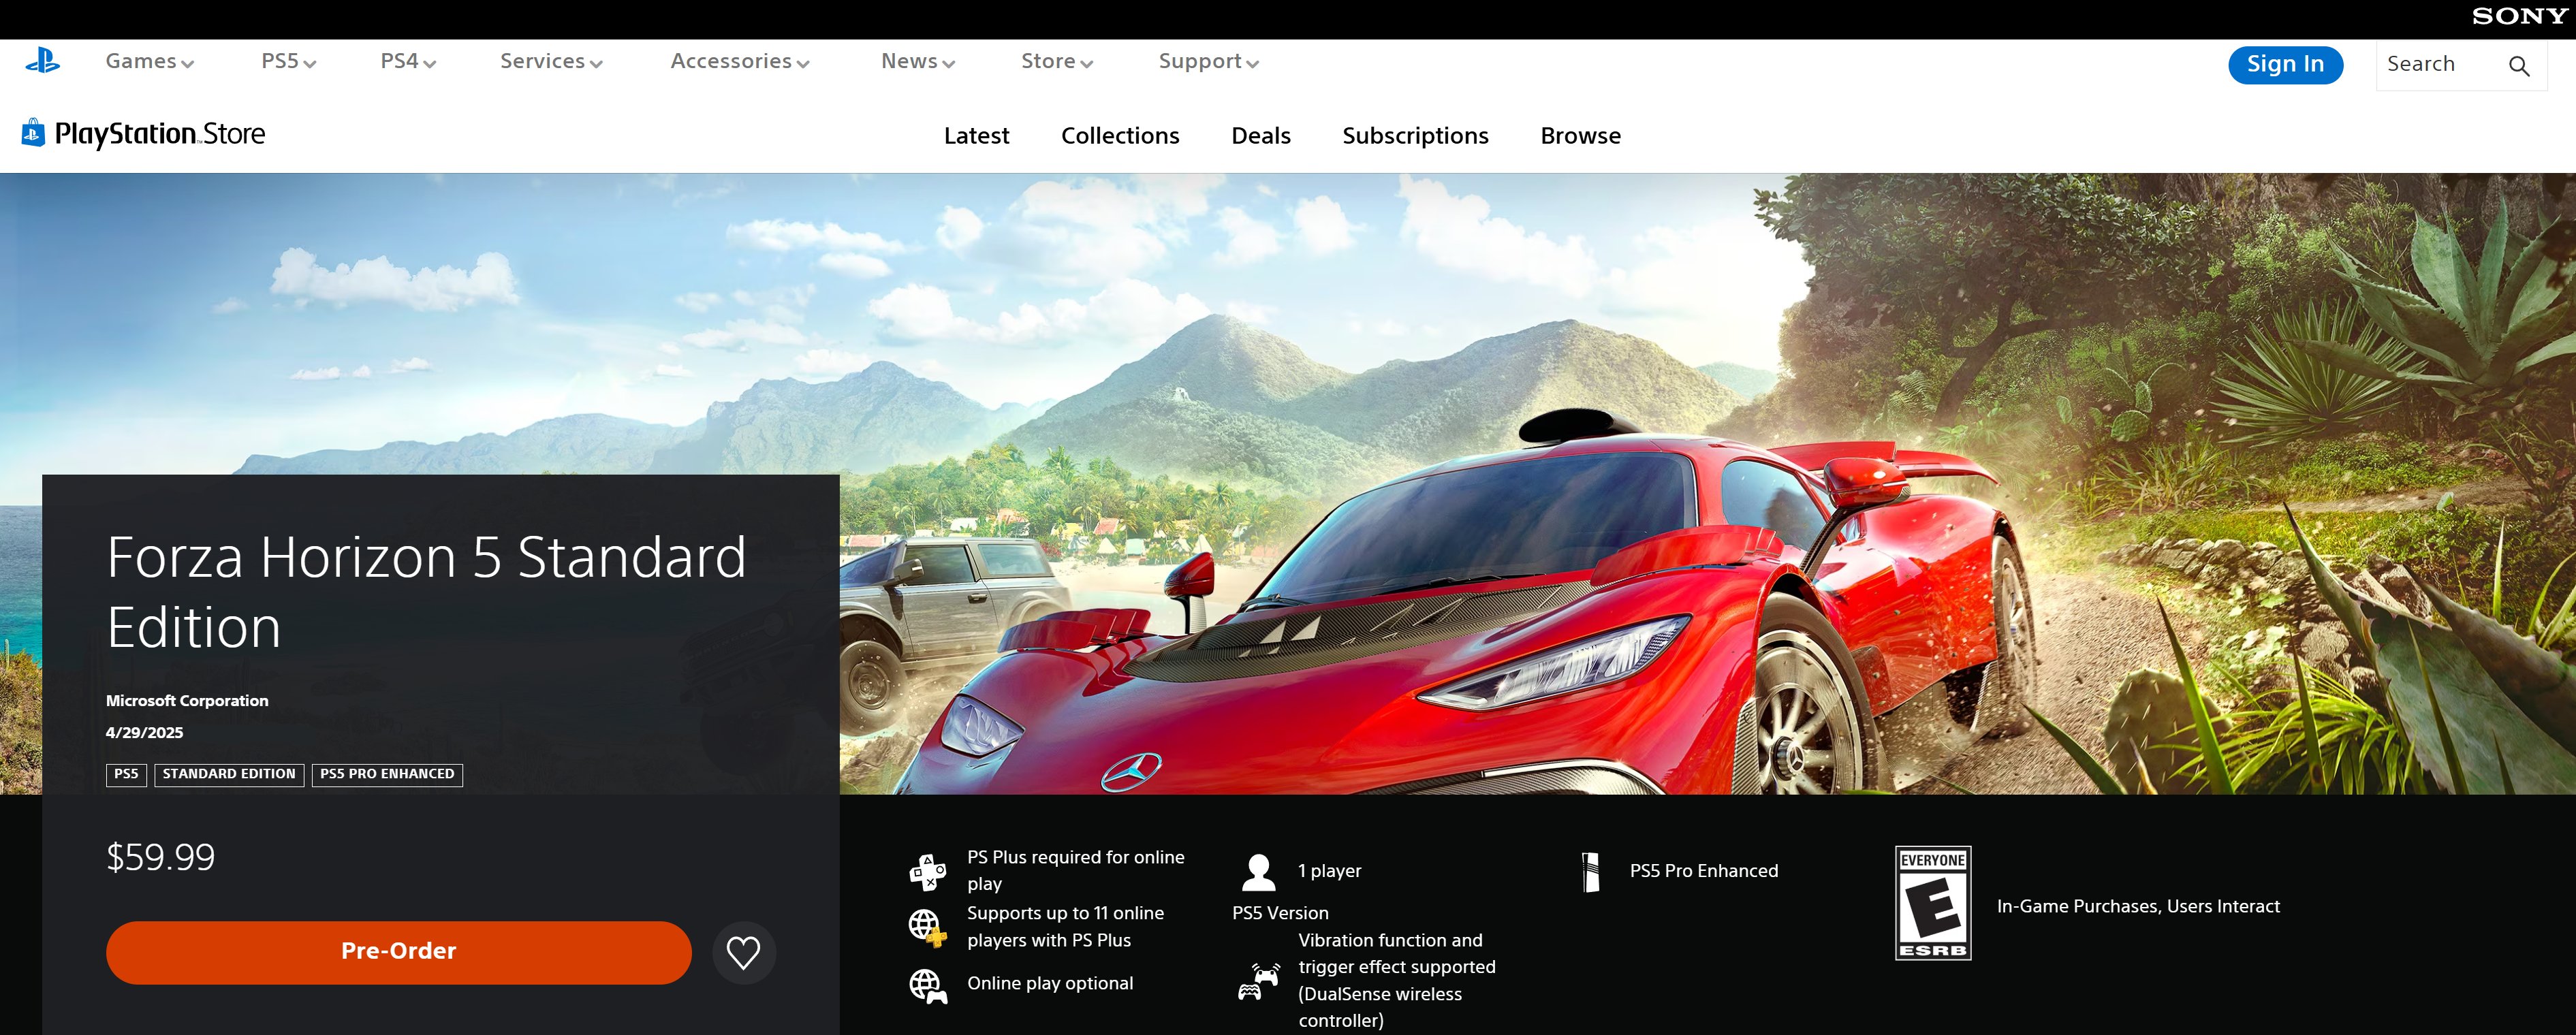Click the Vibration function and trigger effect text

pos(1397,981)
